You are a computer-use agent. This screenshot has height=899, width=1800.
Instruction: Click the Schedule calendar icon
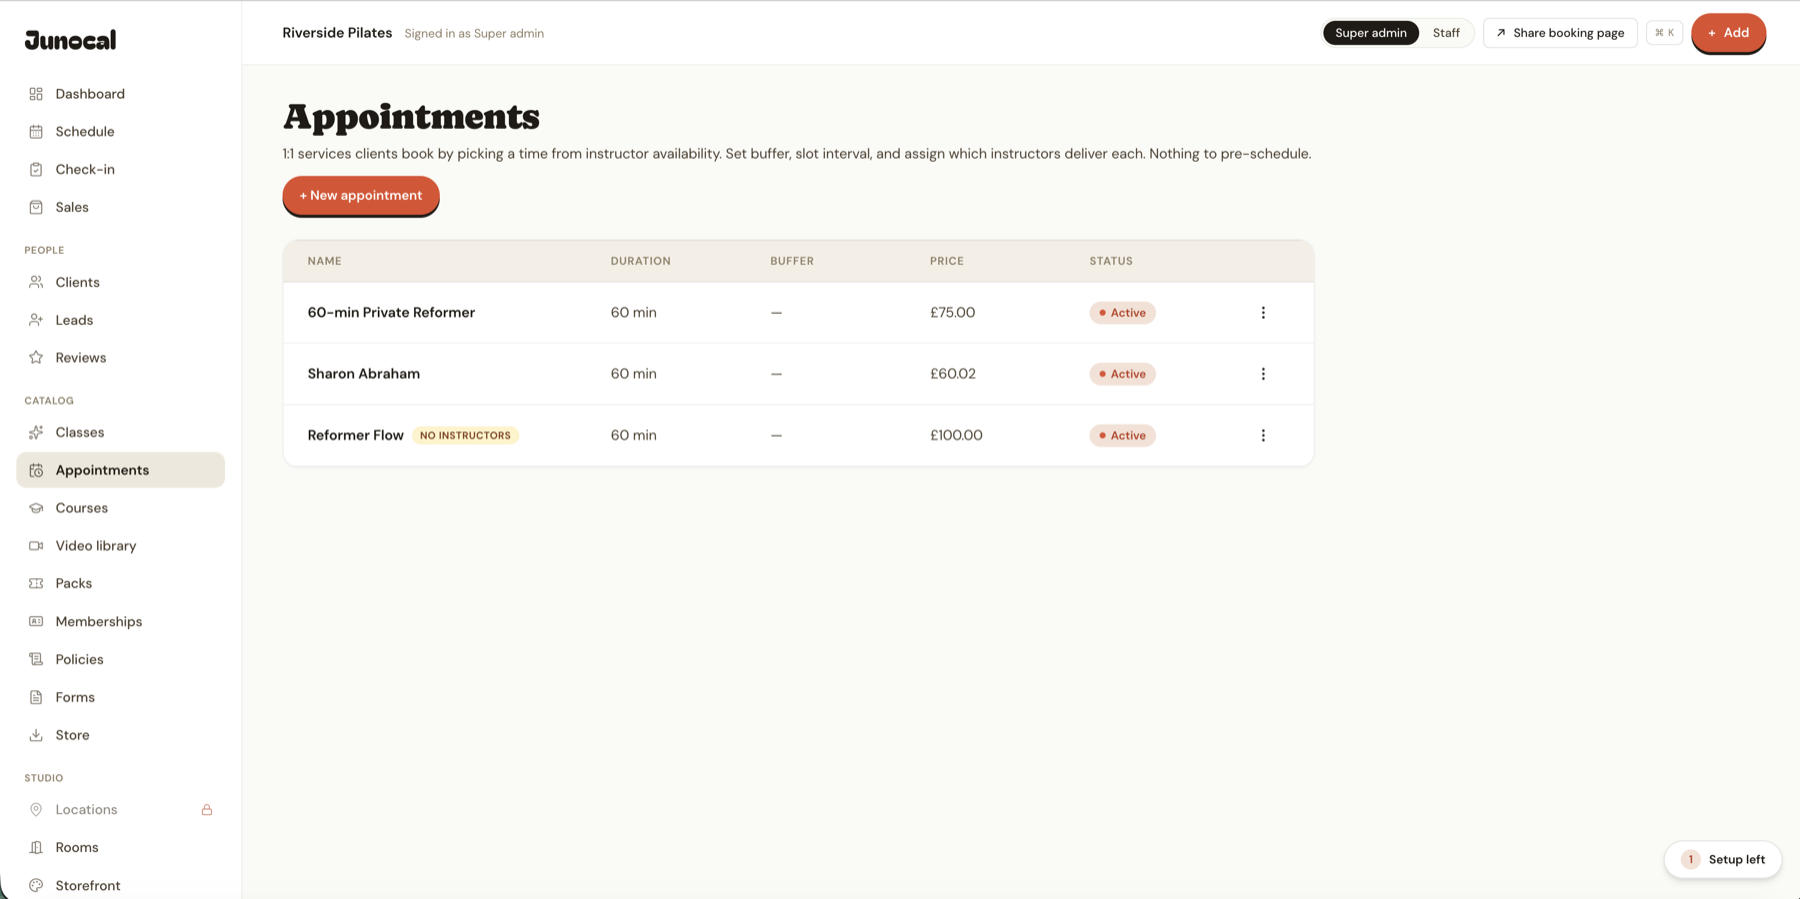pos(36,132)
